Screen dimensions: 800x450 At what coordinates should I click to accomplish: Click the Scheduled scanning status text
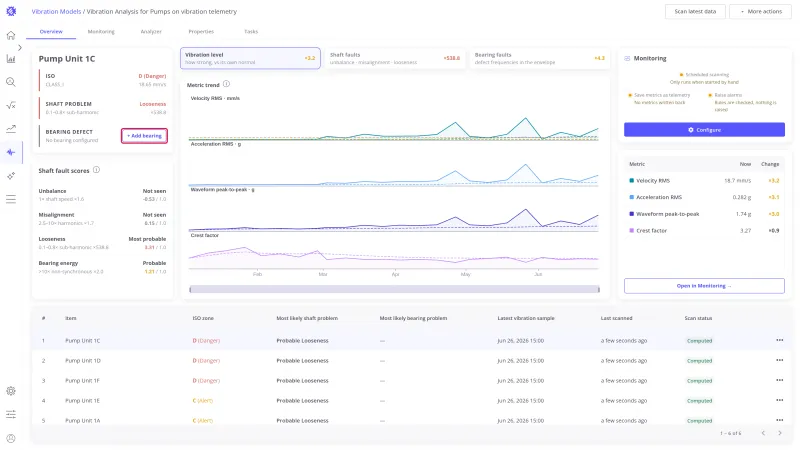point(707,74)
